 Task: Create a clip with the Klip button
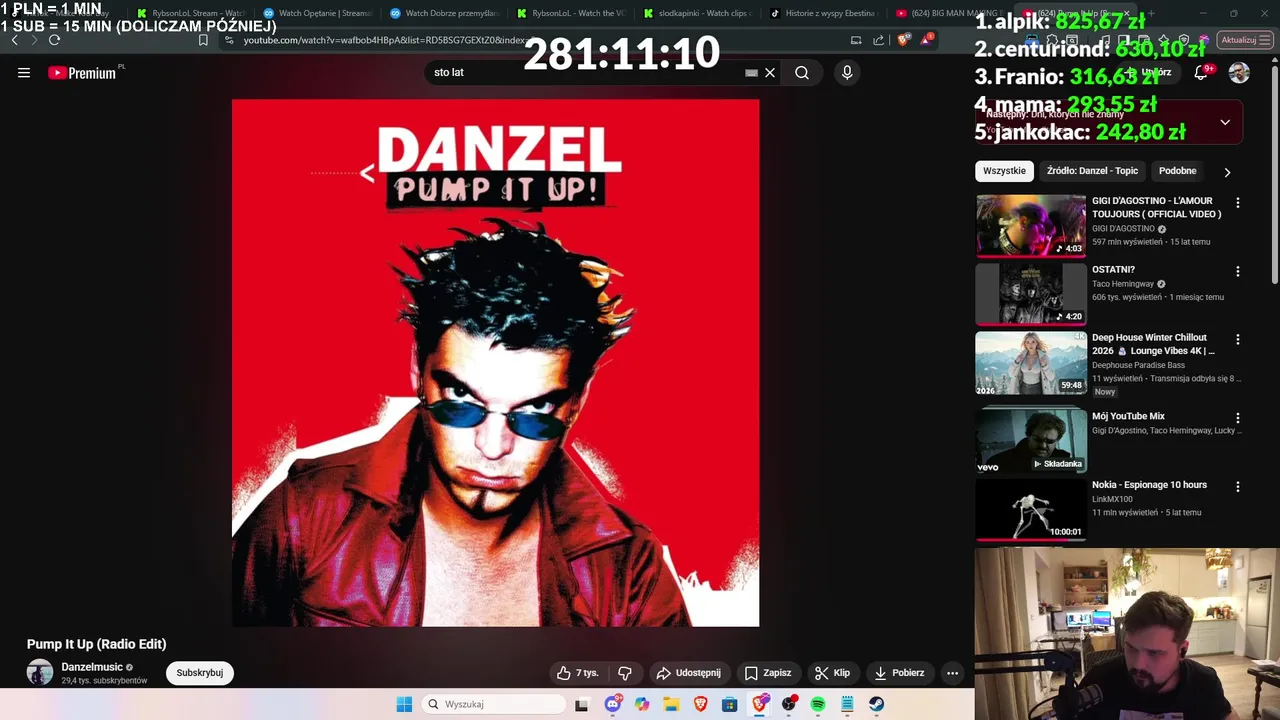click(832, 673)
